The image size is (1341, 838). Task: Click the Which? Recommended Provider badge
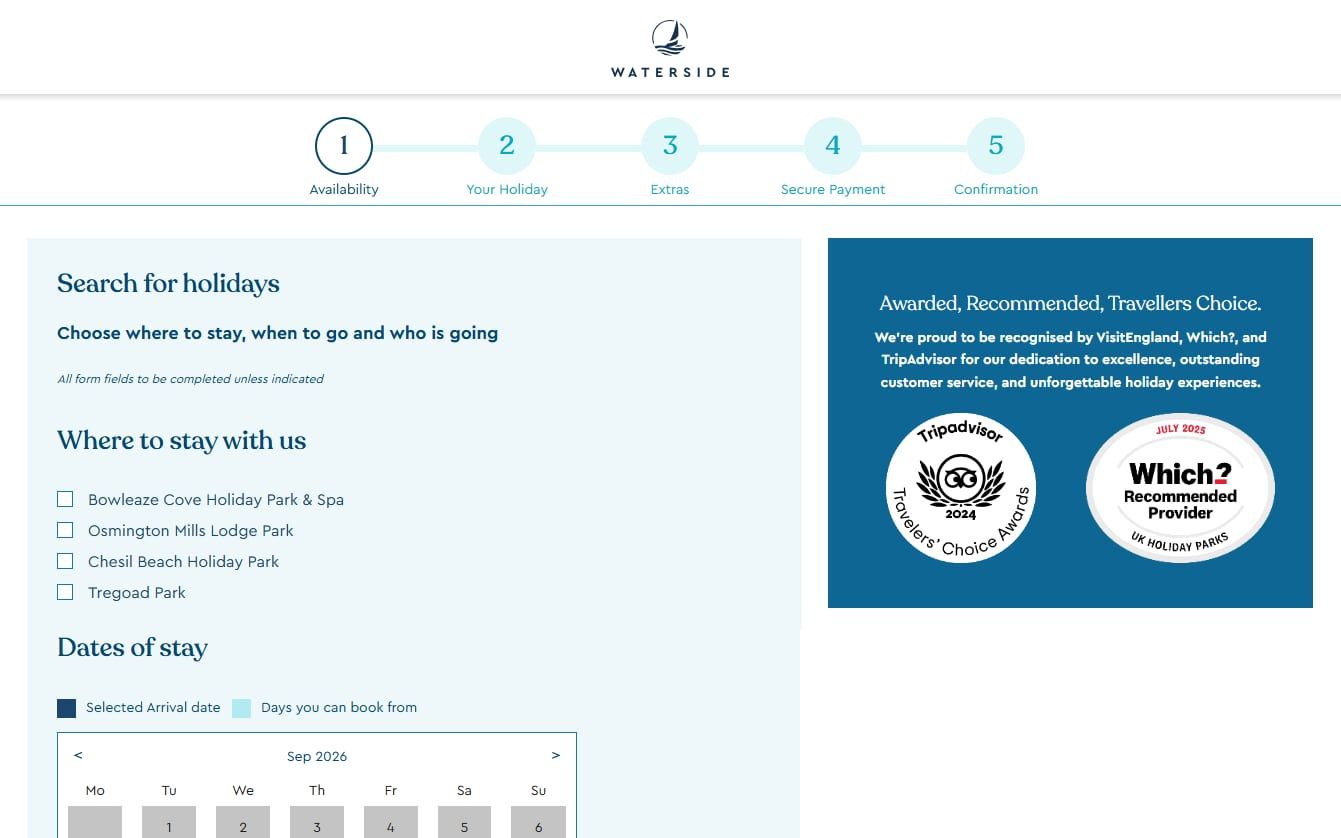[x=1180, y=488]
